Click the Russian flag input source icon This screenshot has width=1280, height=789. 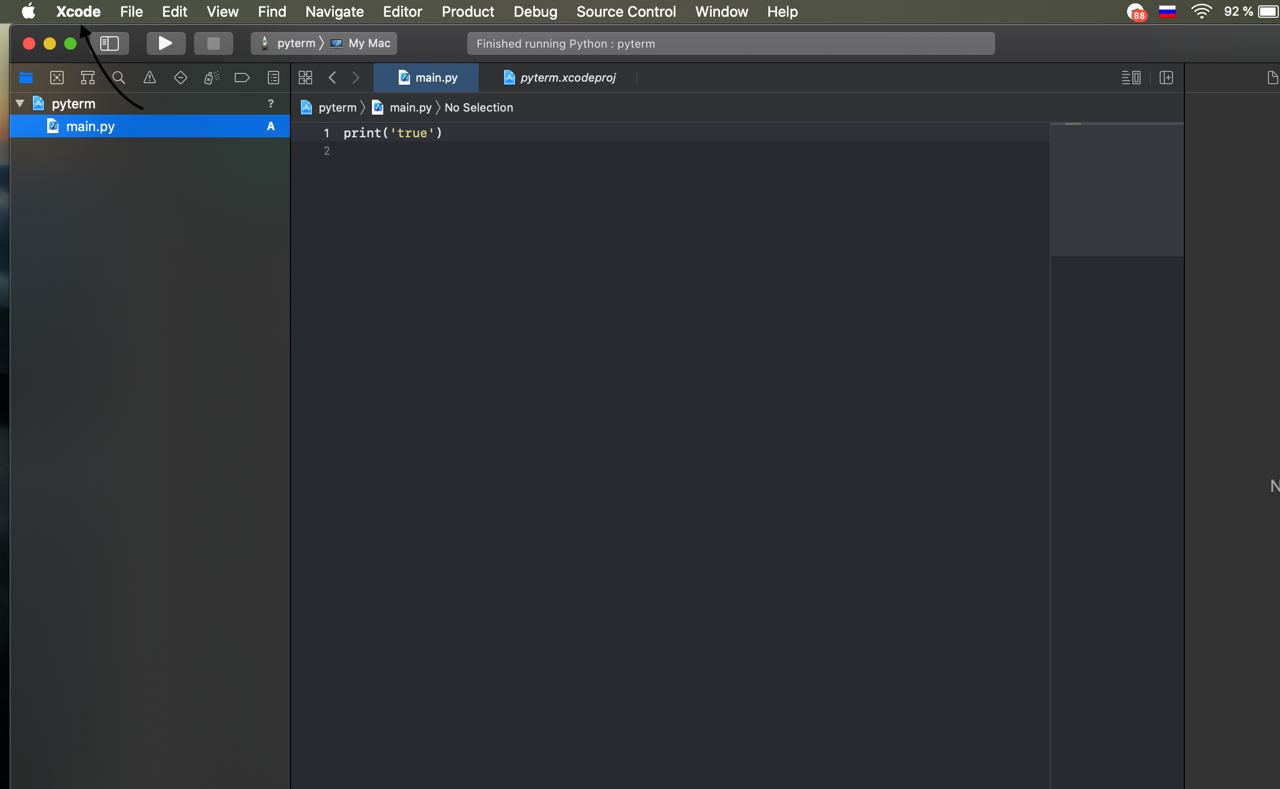point(1167,11)
